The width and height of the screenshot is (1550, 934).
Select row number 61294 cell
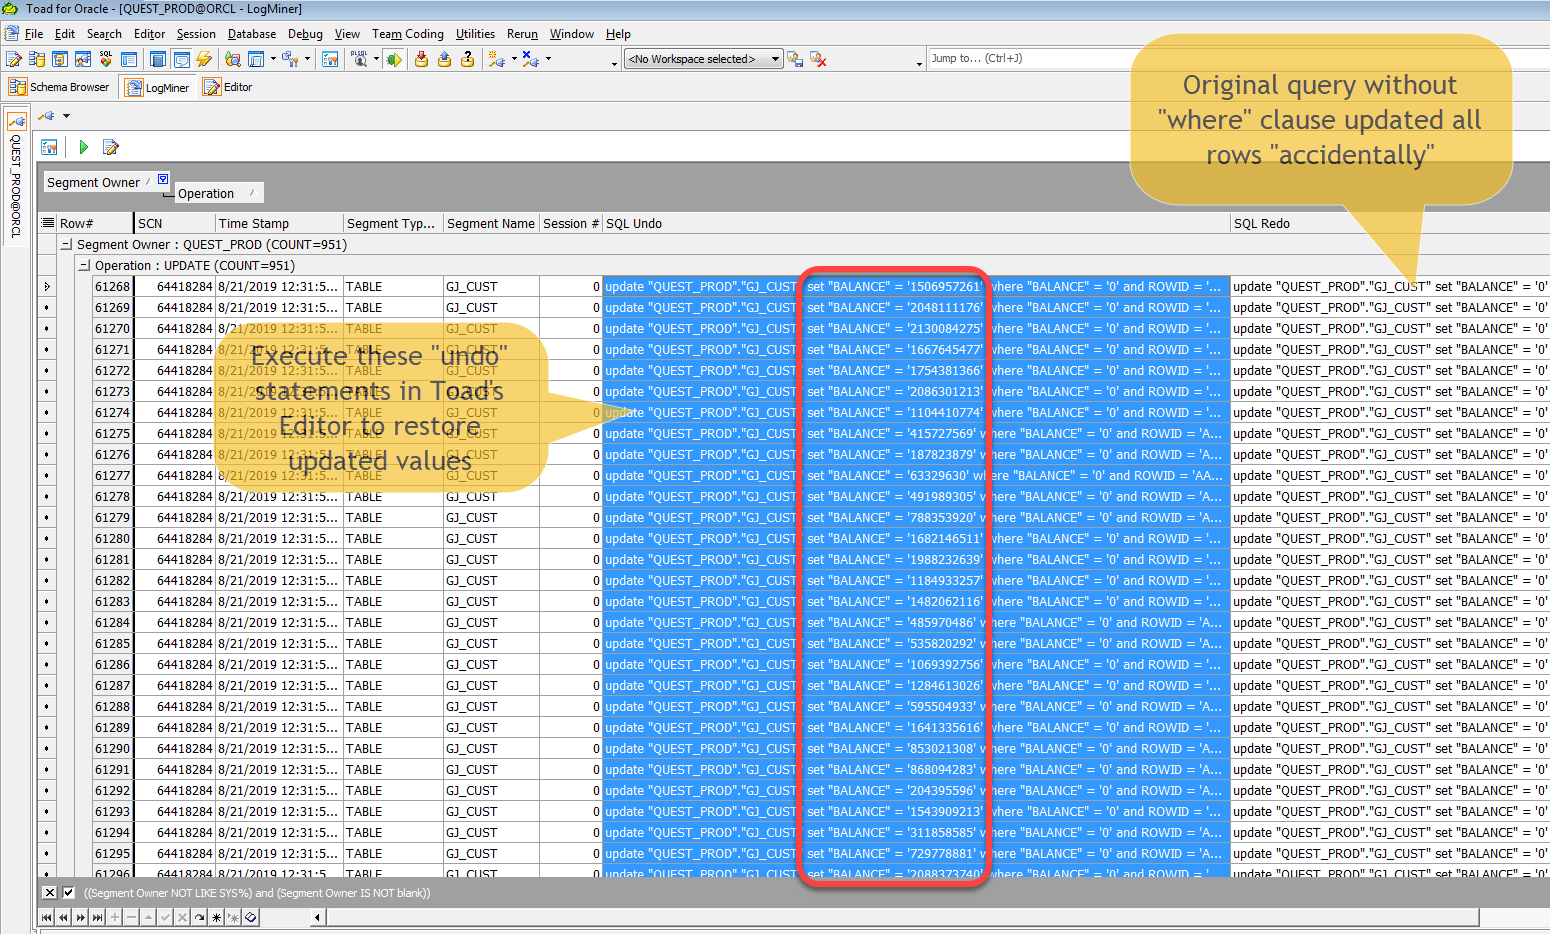click(x=113, y=832)
